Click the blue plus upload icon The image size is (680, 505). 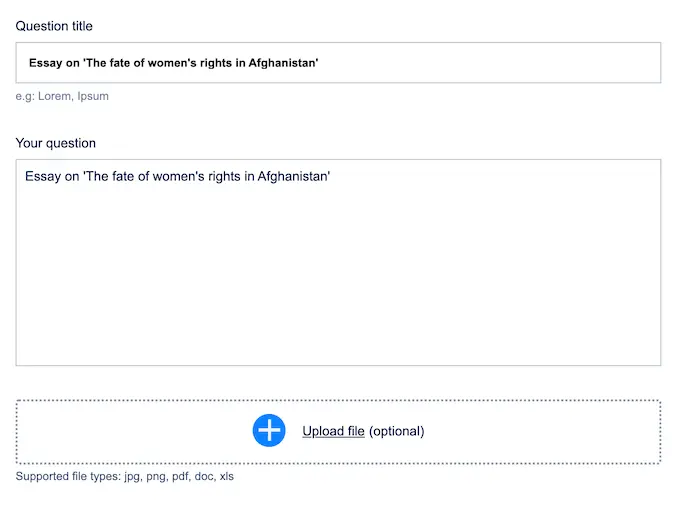click(x=269, y=431)
